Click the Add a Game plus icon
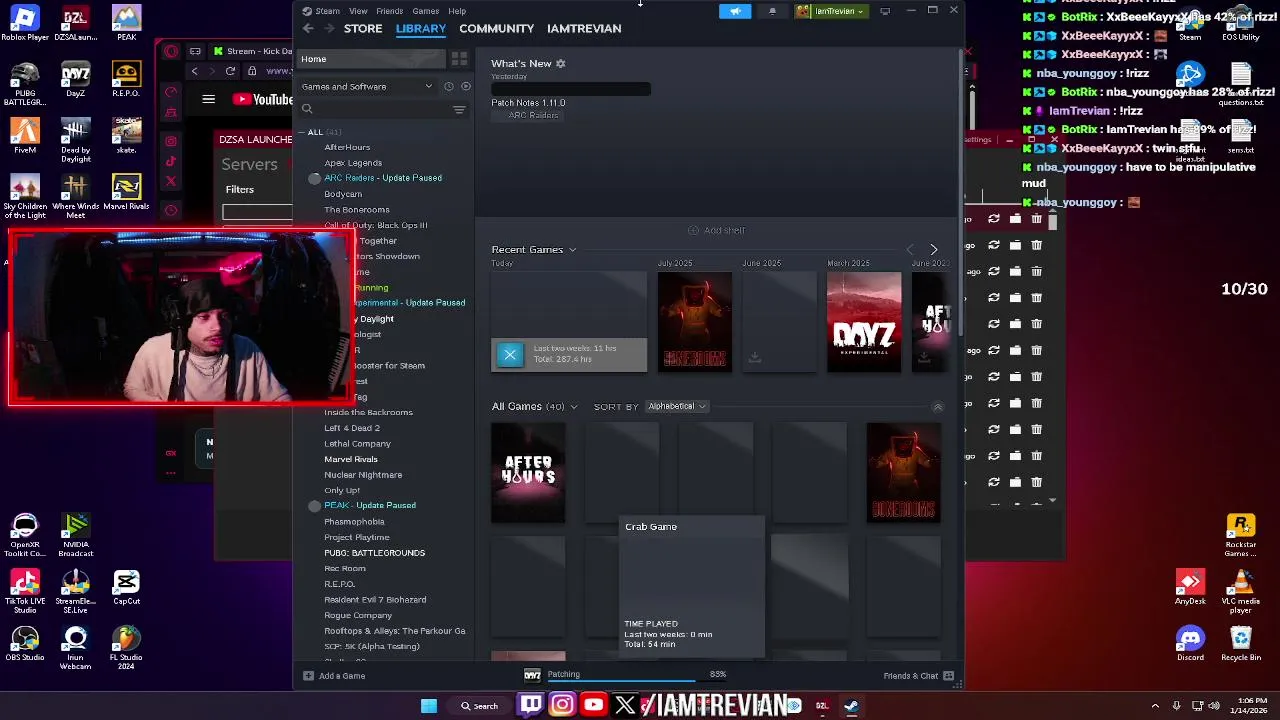Image resolution: width=1280 pixels, height=720 pixels. [x=308, y=676]
